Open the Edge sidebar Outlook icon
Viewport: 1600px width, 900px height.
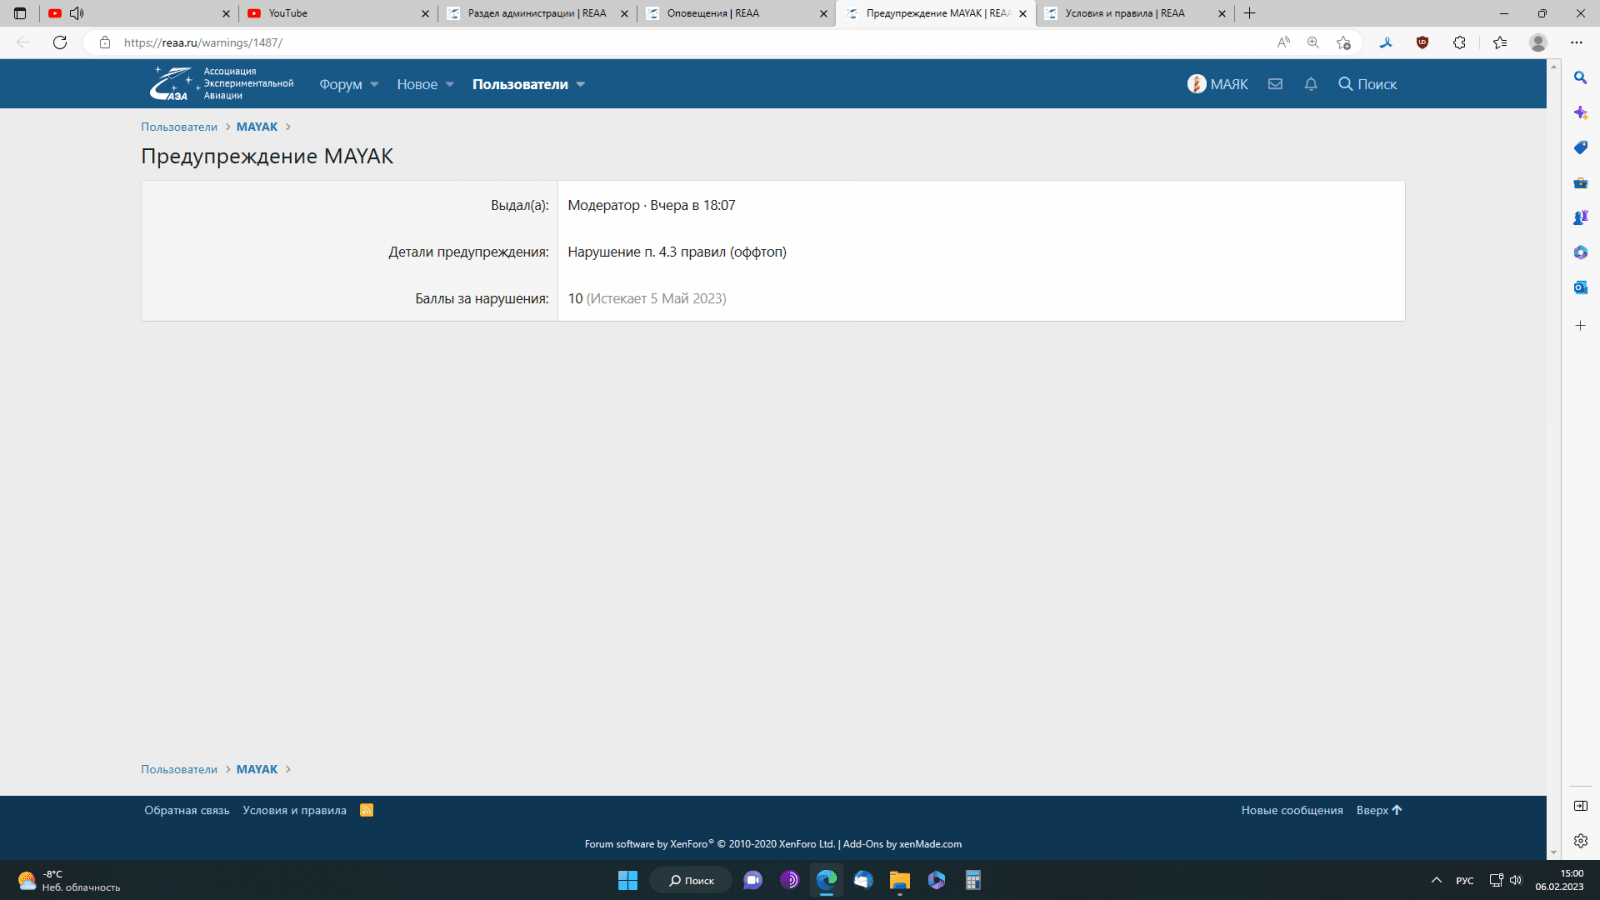click(1580, 288)
